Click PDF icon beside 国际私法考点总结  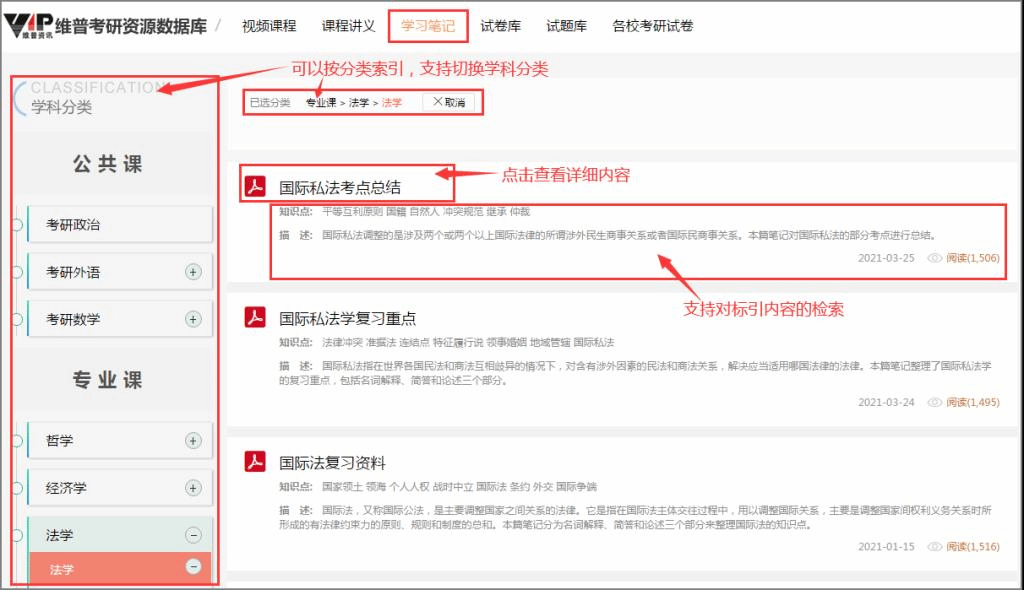click(x=256, y=187)
